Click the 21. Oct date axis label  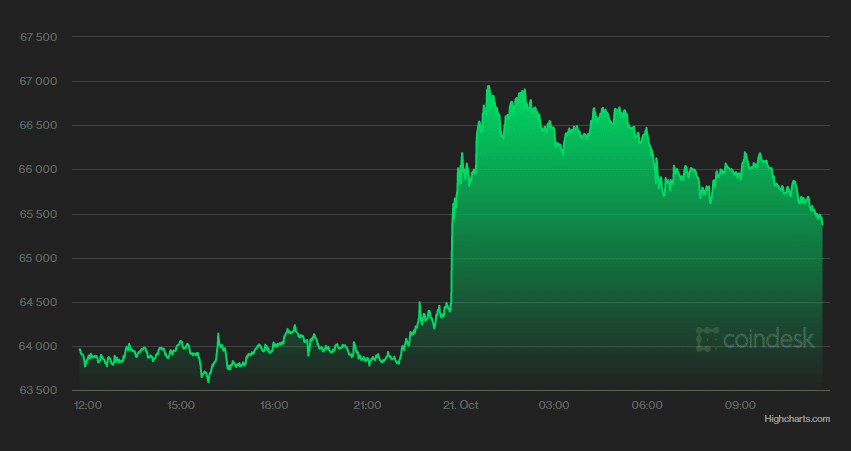coord(461,405)
